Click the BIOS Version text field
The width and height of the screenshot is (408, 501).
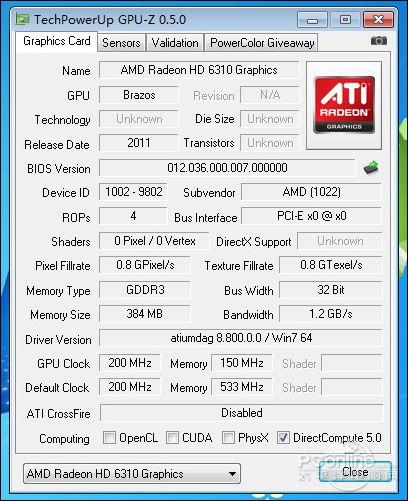tap(227, 168)
